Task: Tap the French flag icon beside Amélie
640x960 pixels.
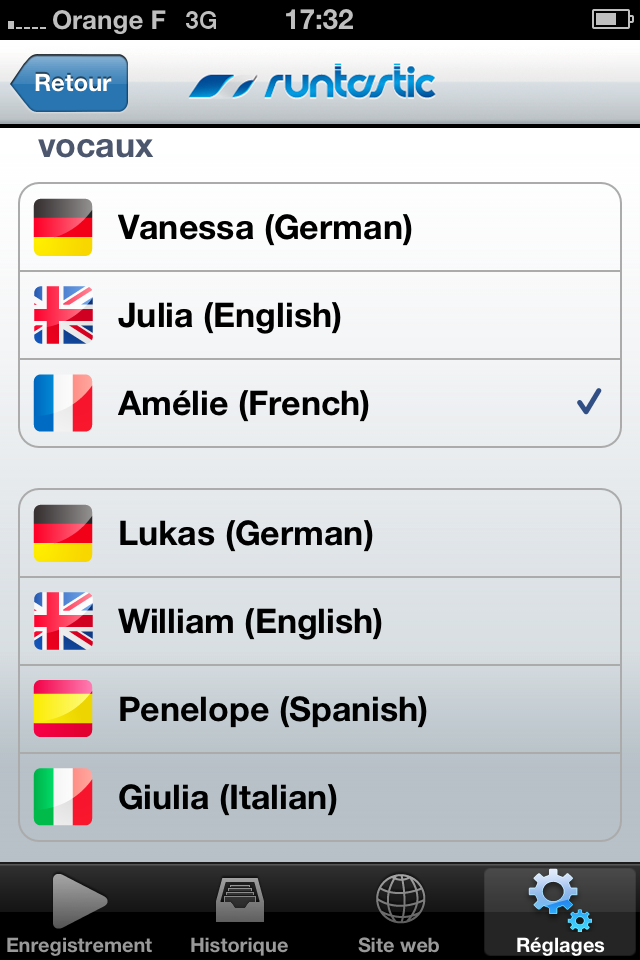Action: coord(63,403)
